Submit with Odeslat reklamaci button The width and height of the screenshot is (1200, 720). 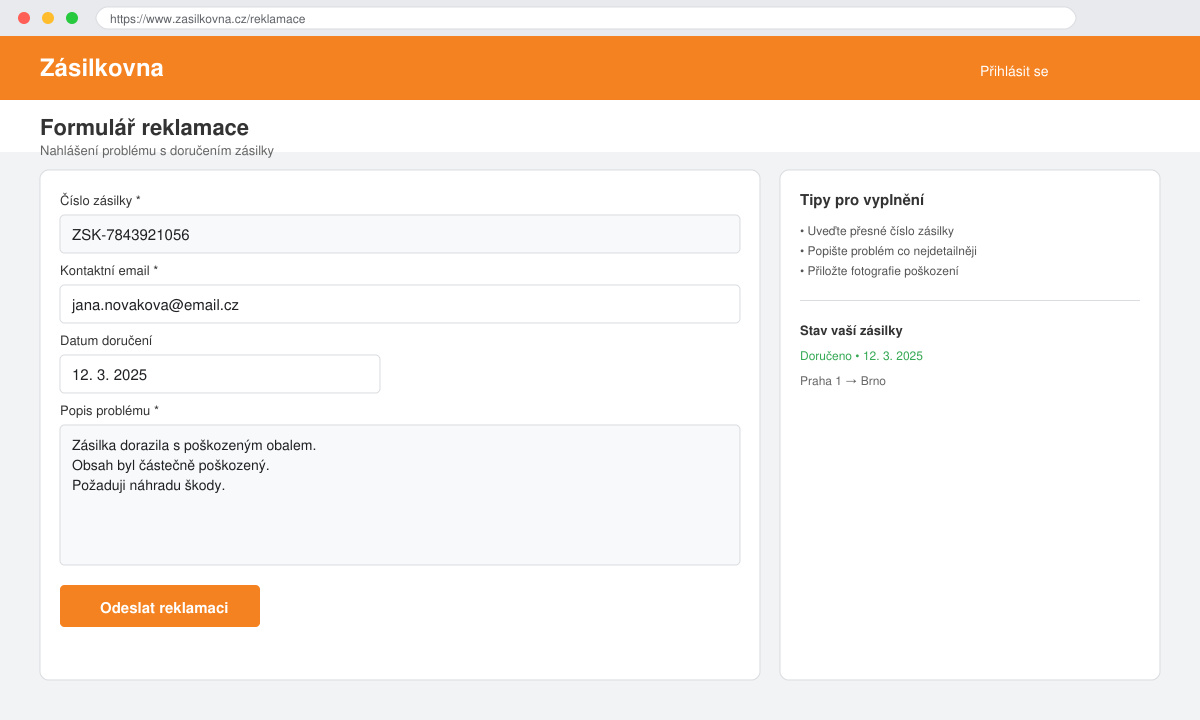160,606
